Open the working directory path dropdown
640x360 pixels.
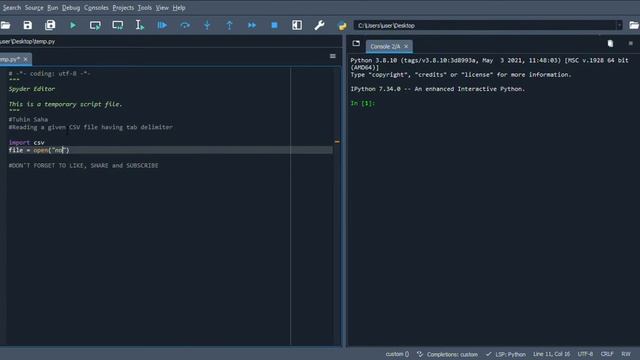pyautogui.click(x=619, y=25)
